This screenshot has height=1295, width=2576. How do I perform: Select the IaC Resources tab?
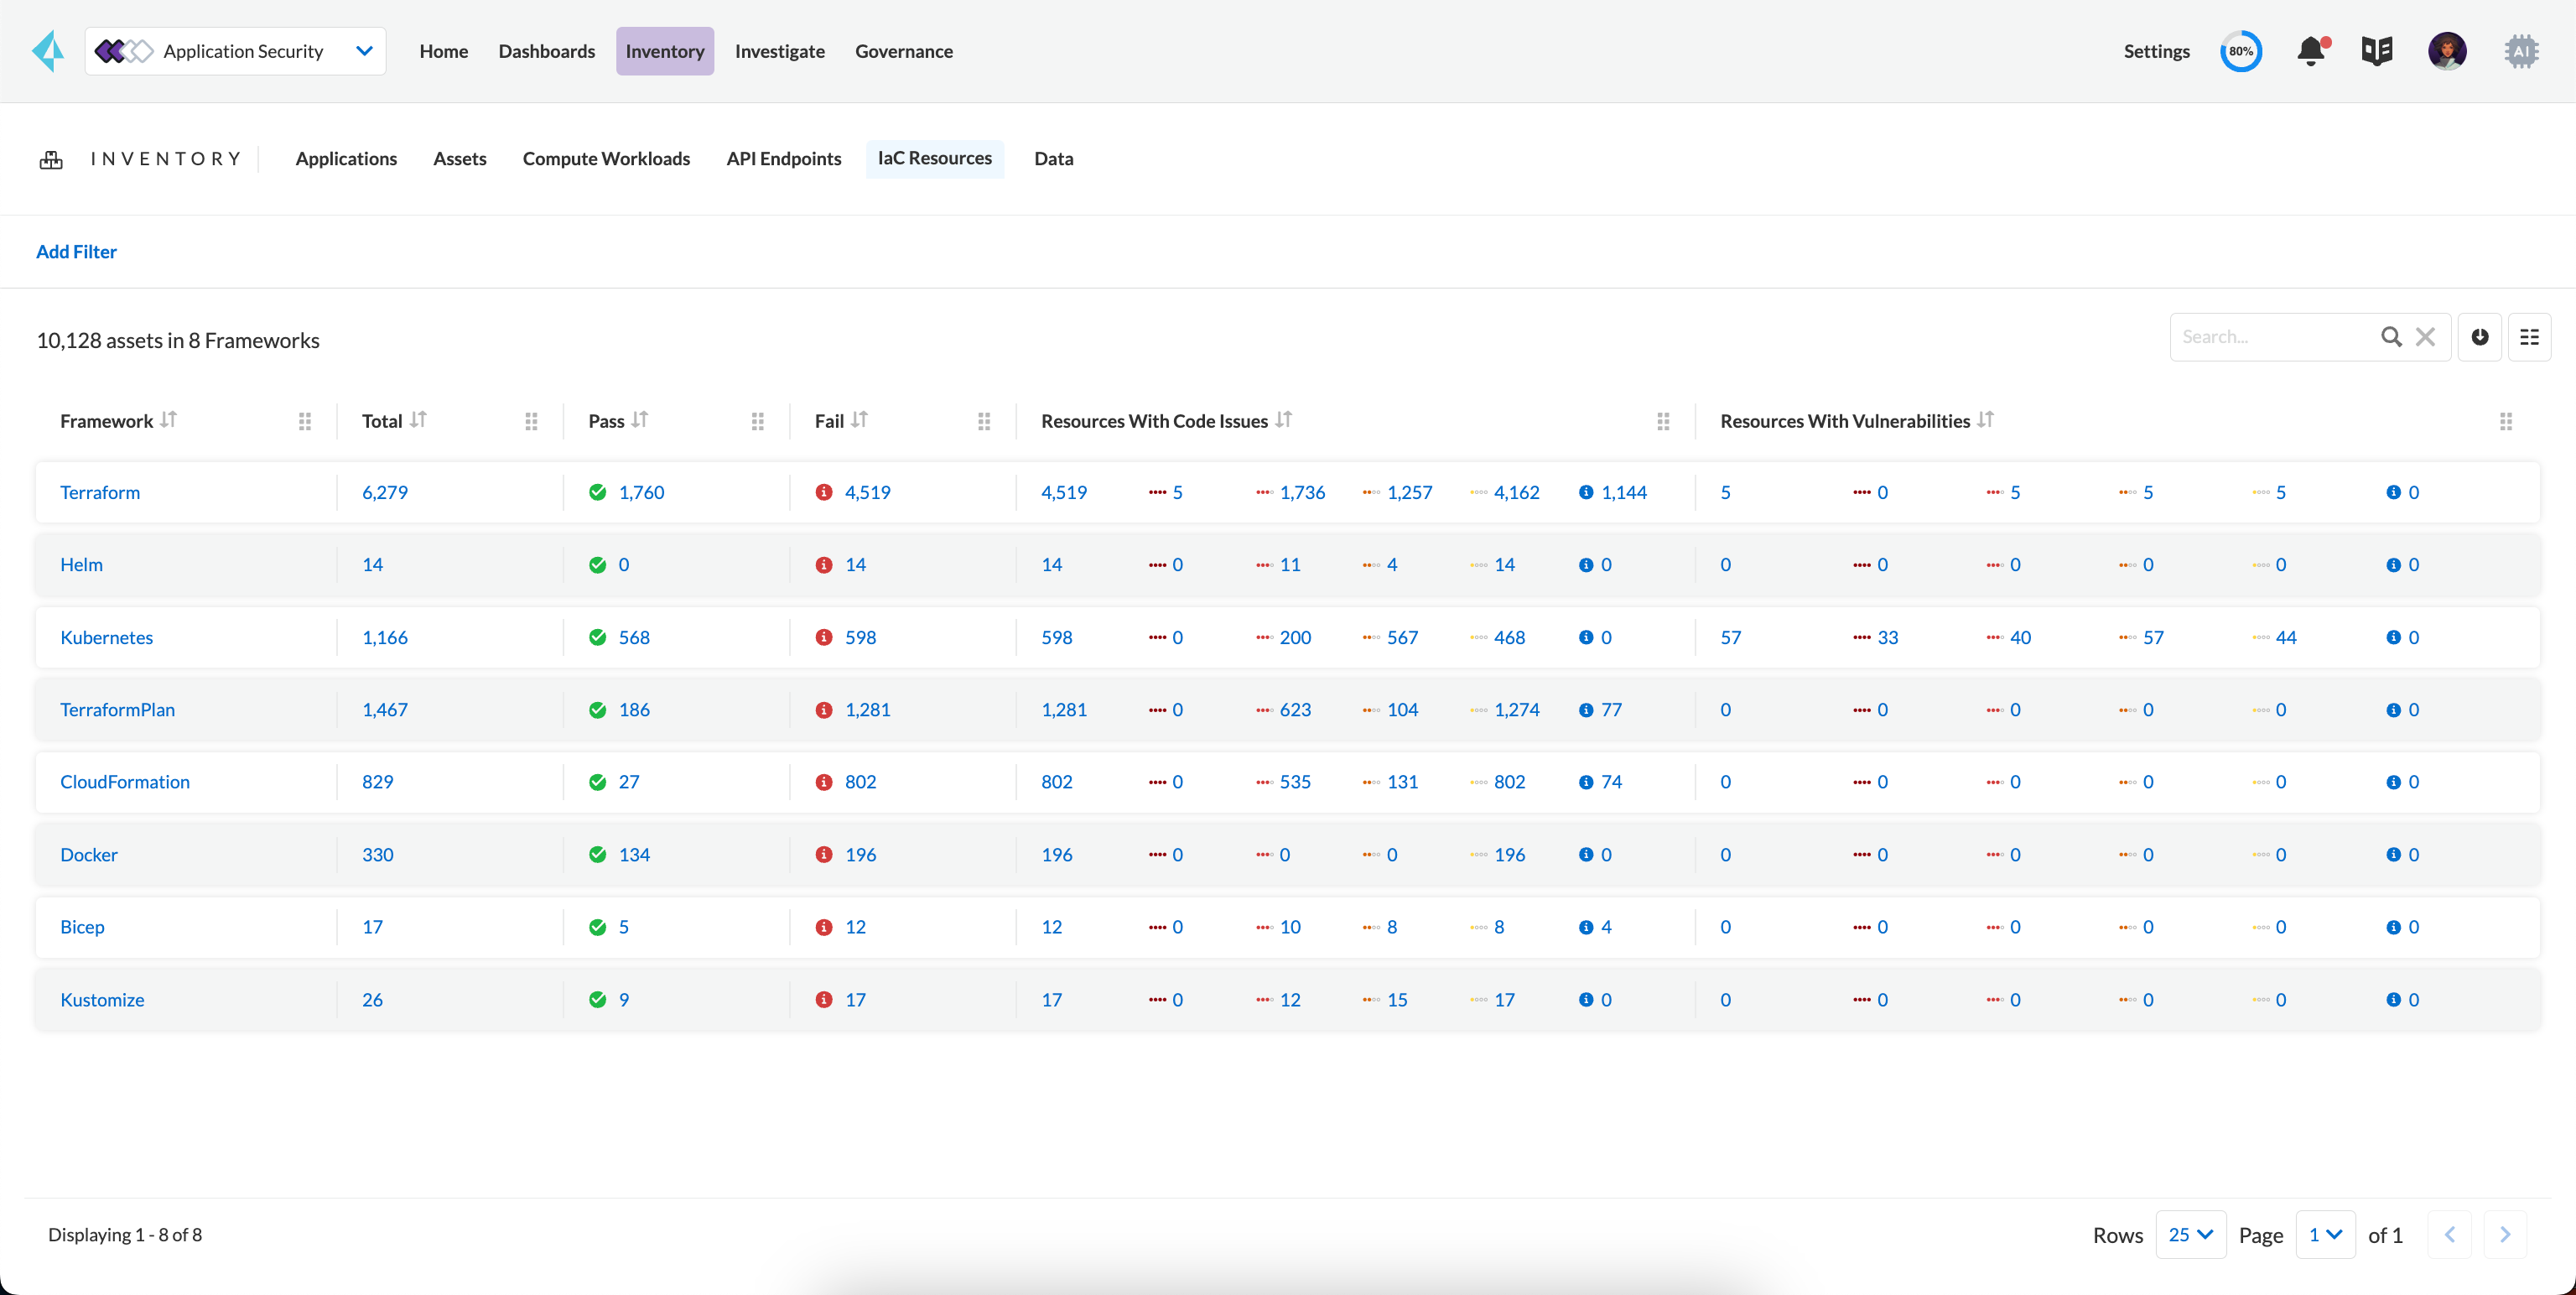click(935, 159)
